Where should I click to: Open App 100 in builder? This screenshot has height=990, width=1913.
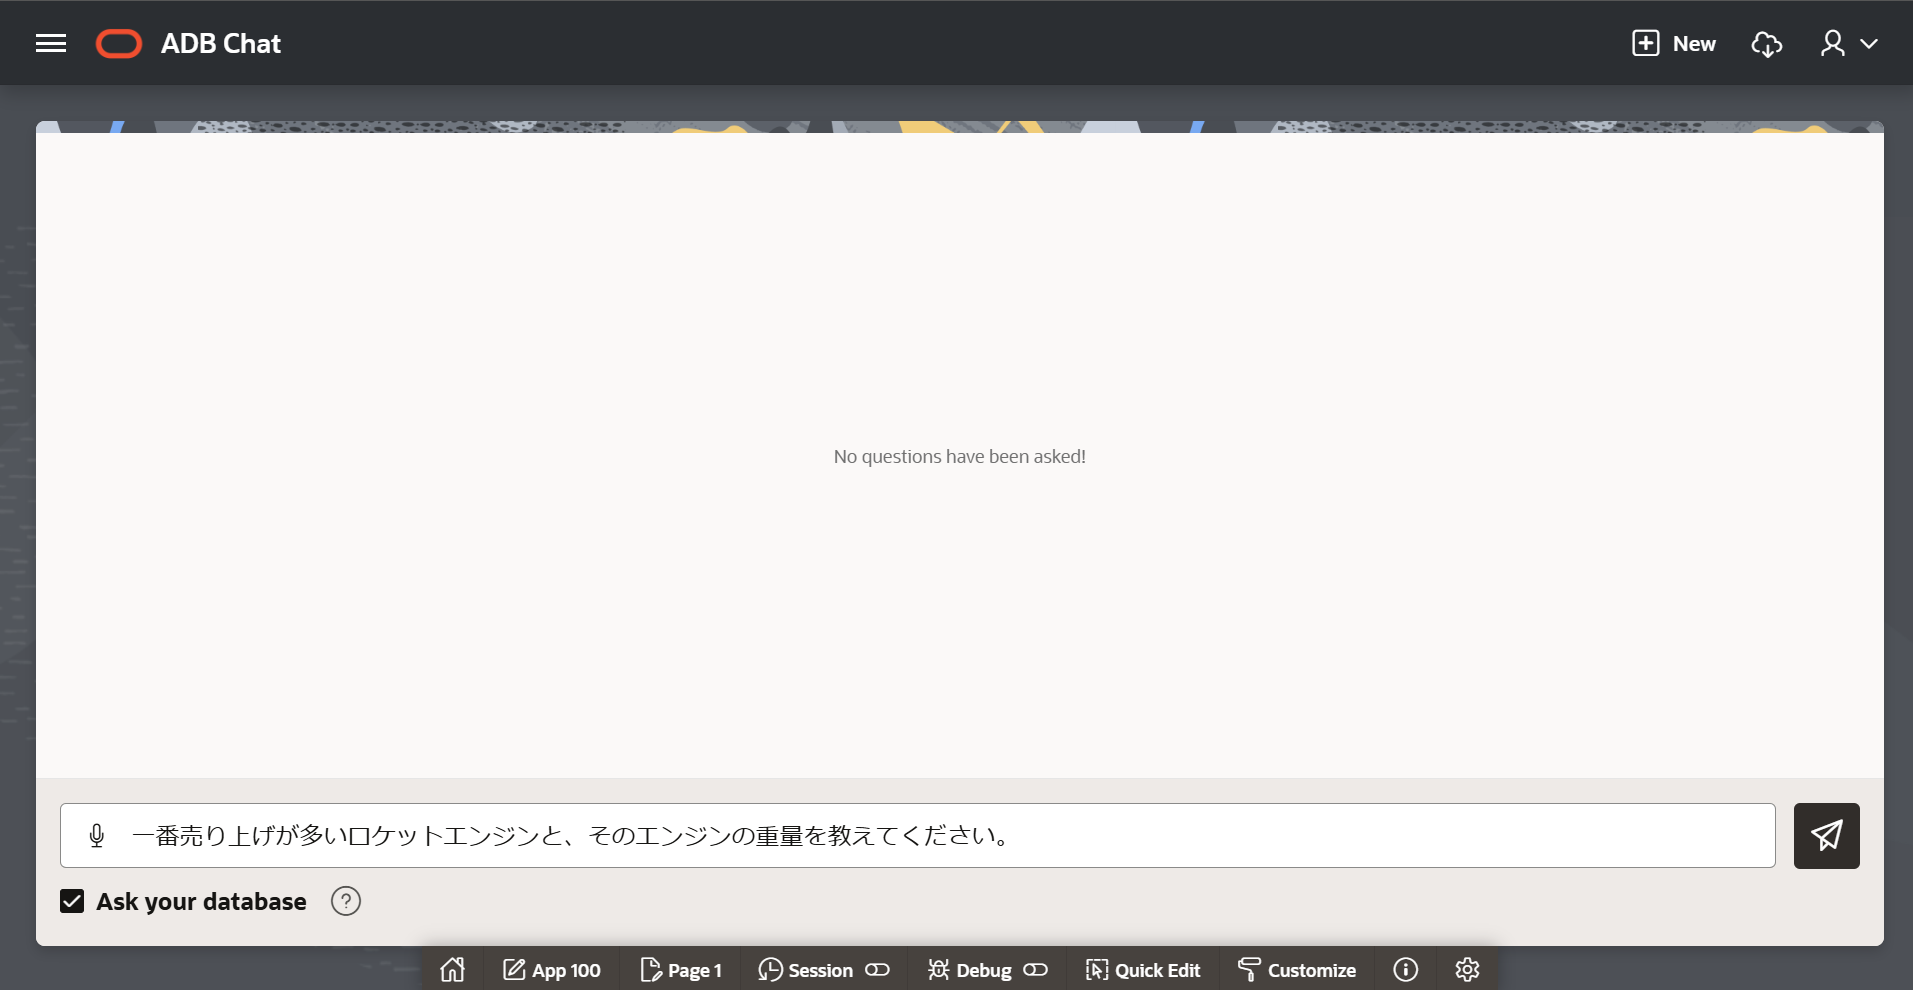tap(552, 969)
